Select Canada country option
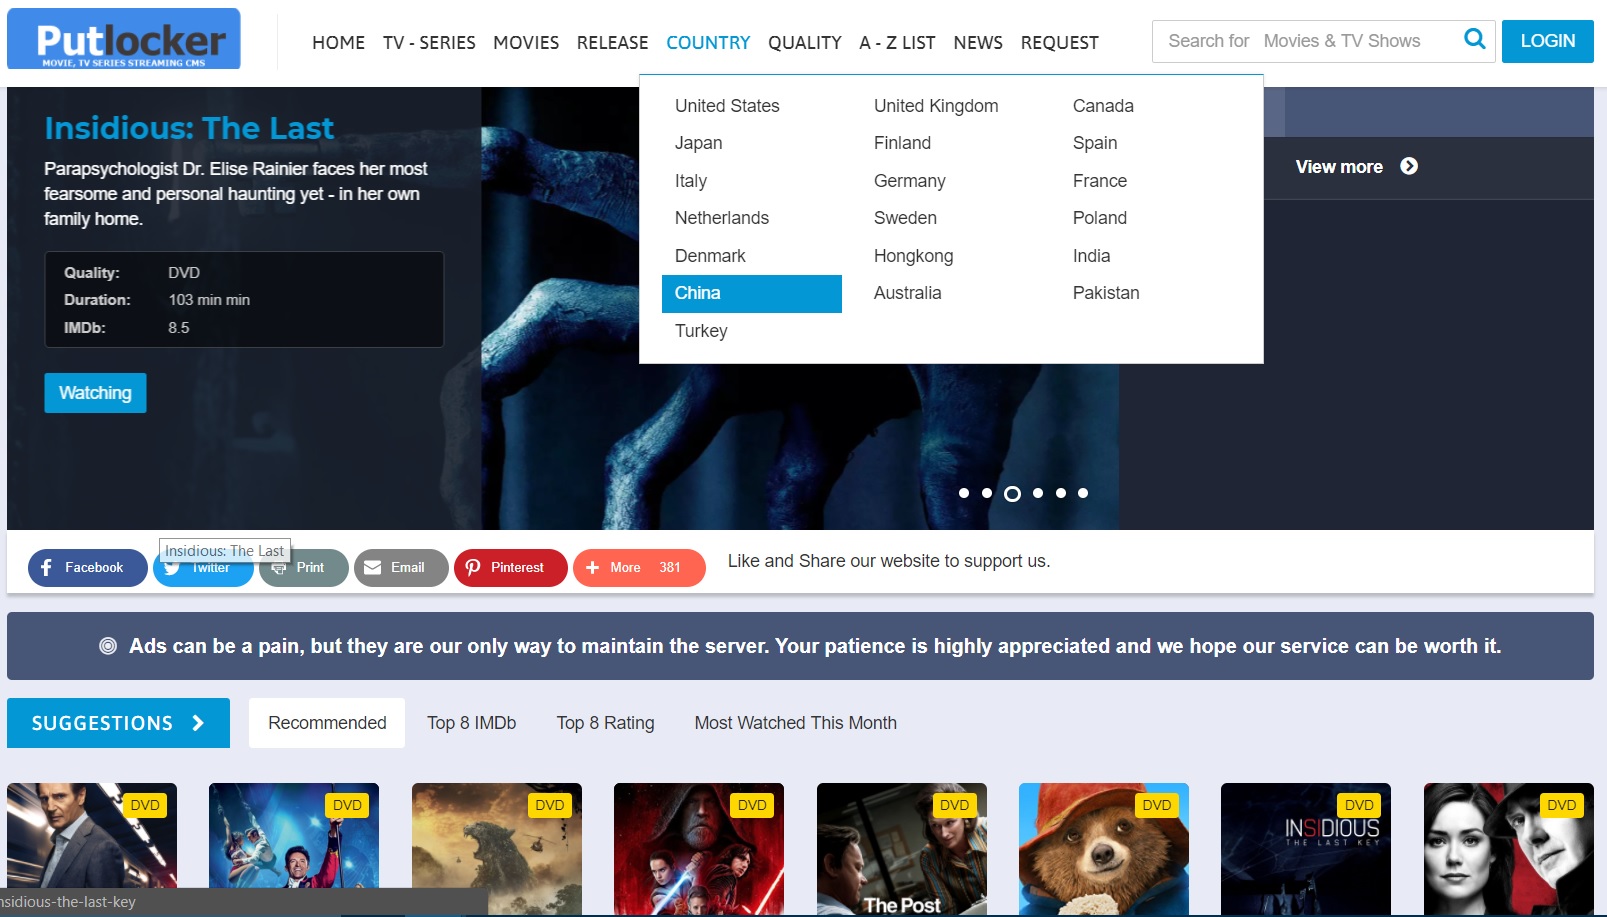The width and height of the screenshot is (1607, 917). point(1103,106)
